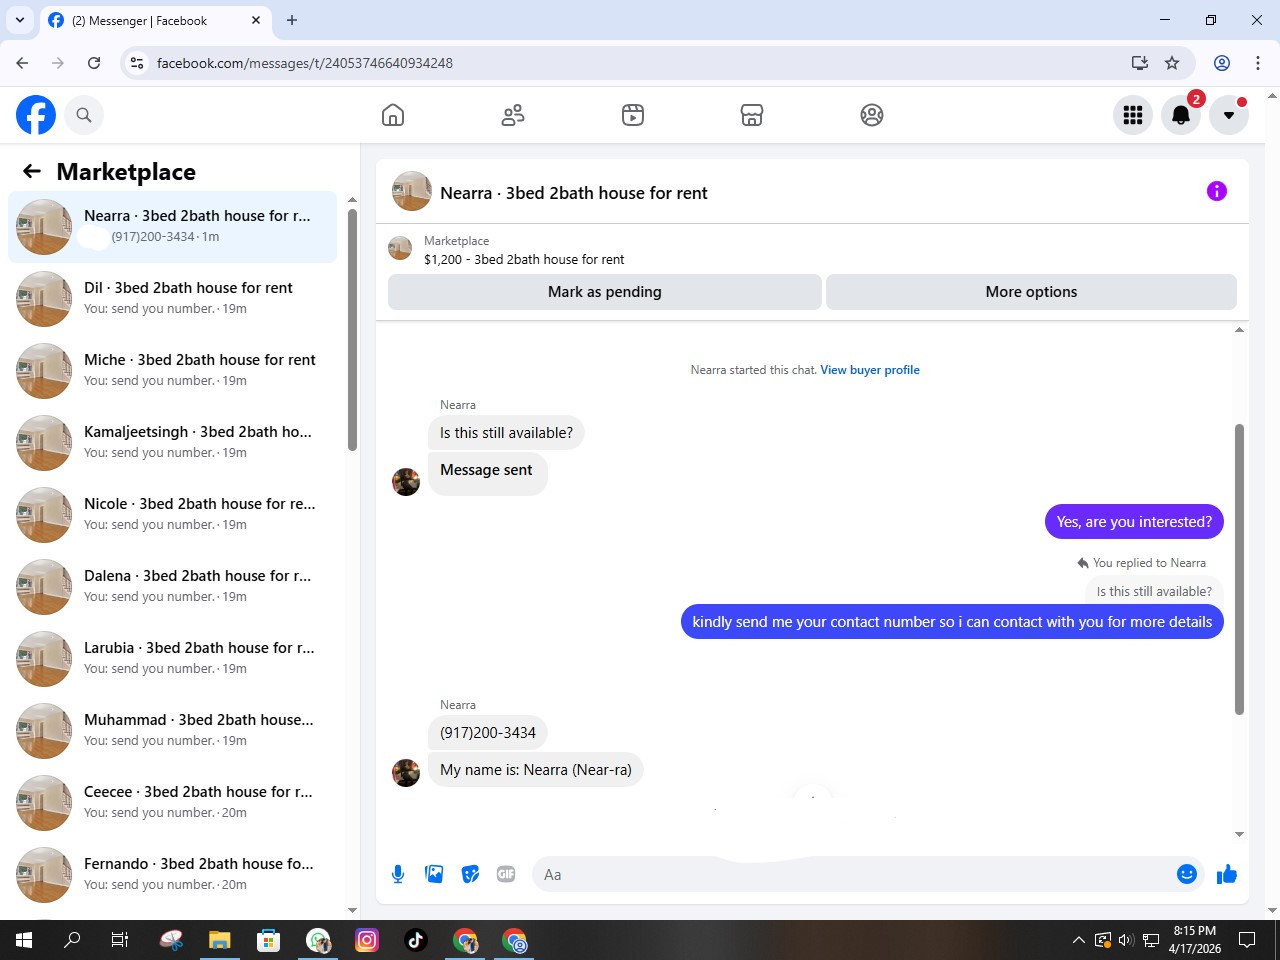Screen dimensions: 1280x960
Task: Open the Nicole conversation in list
Action: point(172,515)
